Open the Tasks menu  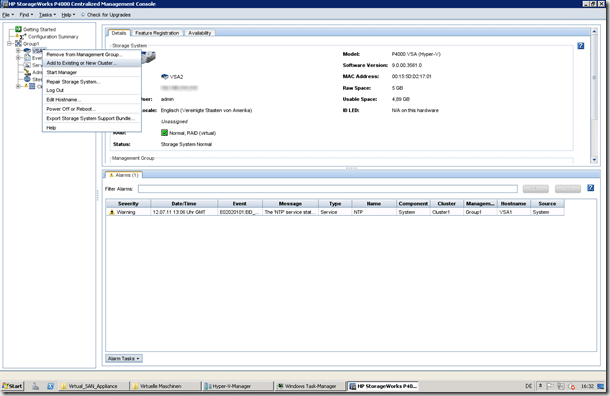[47, 15]
